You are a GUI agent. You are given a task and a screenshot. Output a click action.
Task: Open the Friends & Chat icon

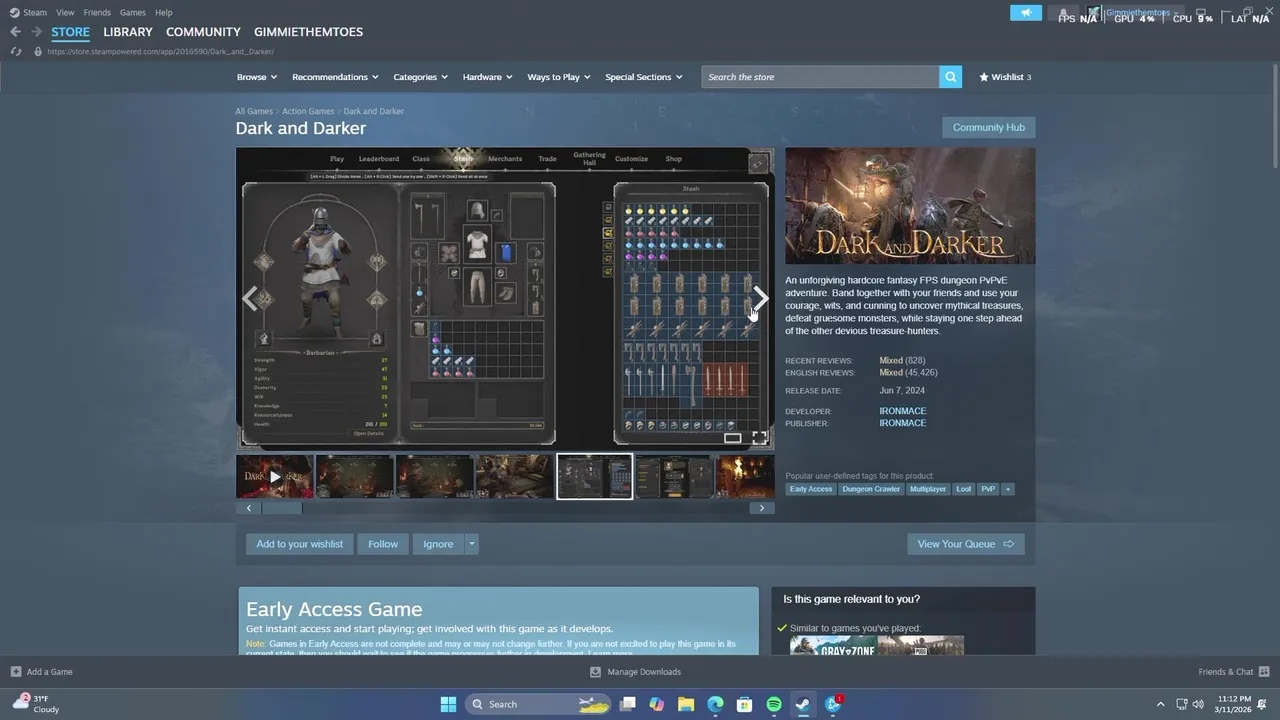pos(1264,672)
